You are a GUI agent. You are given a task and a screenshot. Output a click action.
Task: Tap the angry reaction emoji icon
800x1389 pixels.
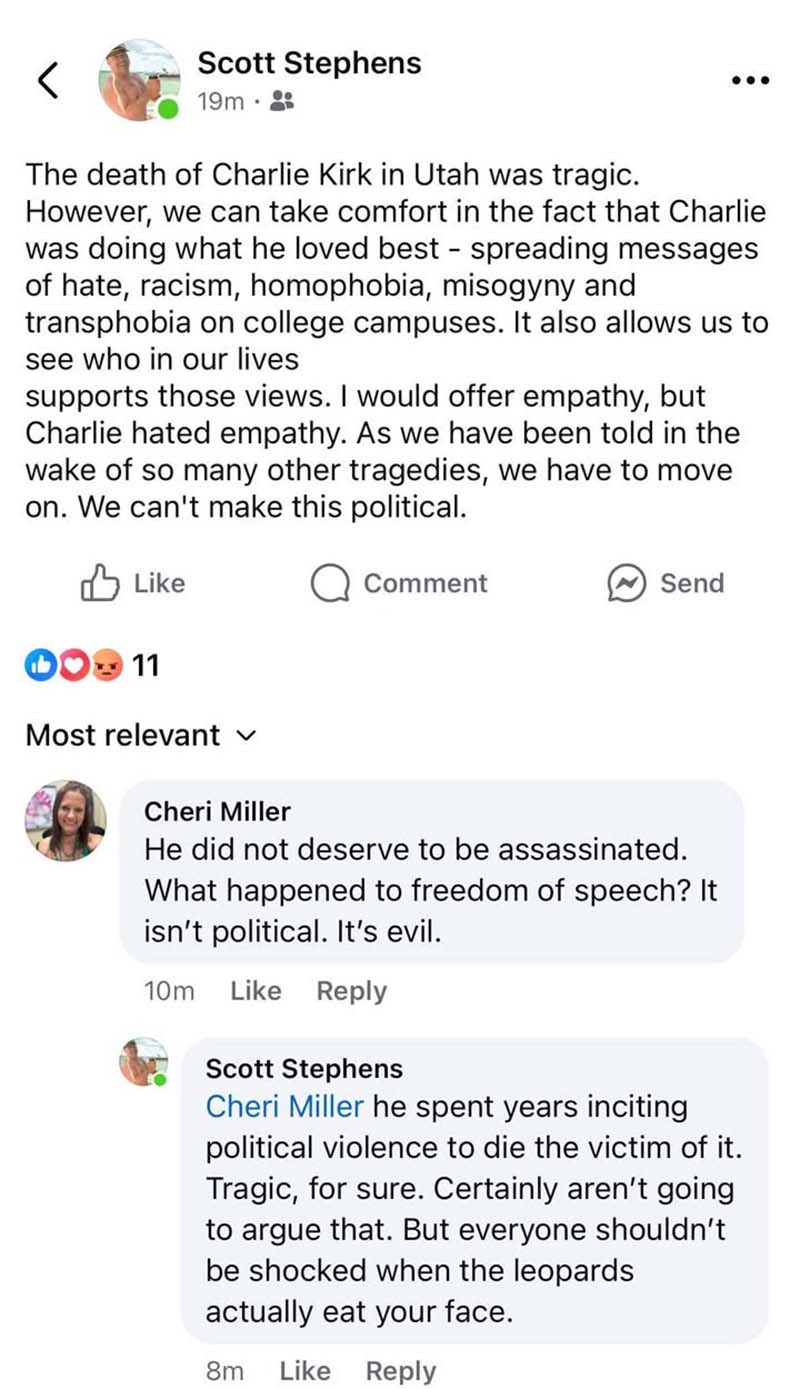click(x=108, y=665)
